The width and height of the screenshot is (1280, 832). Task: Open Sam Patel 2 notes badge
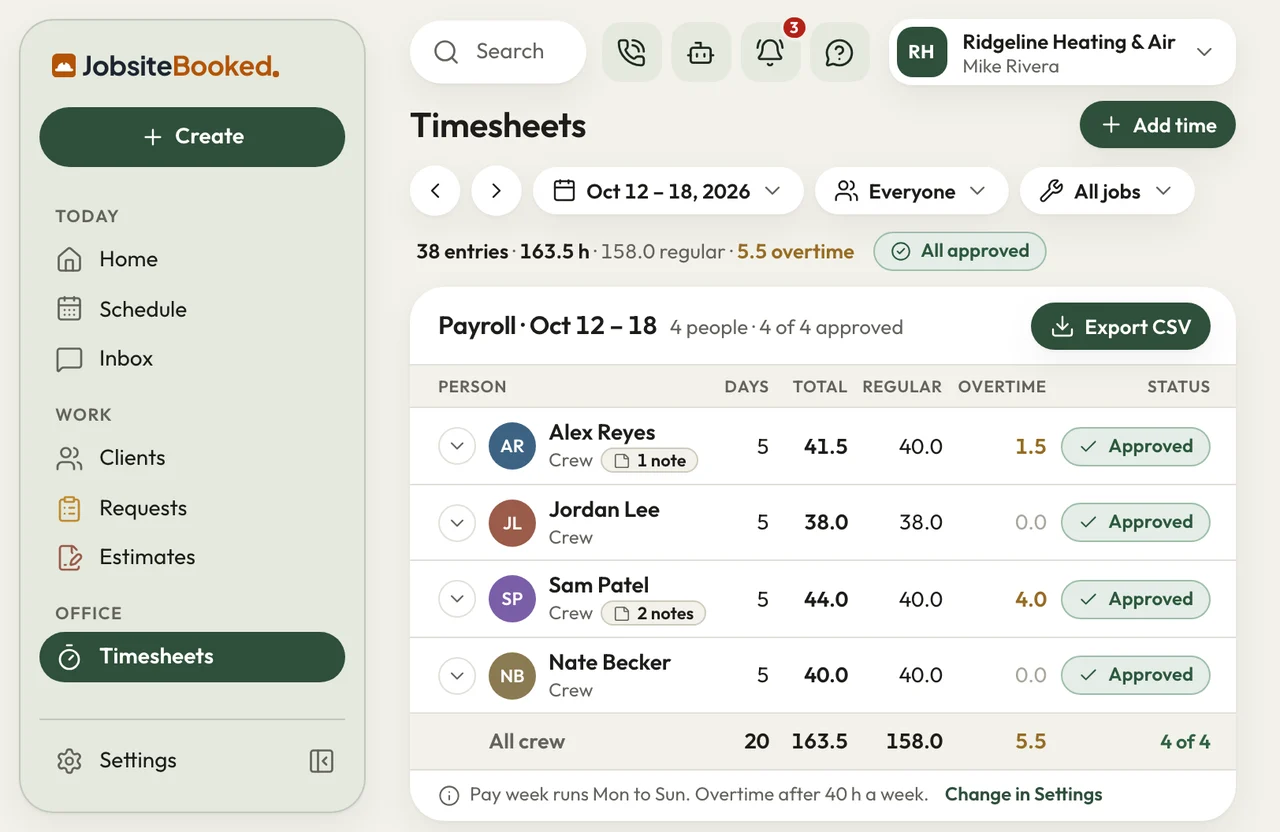click(x=653, y=613)
